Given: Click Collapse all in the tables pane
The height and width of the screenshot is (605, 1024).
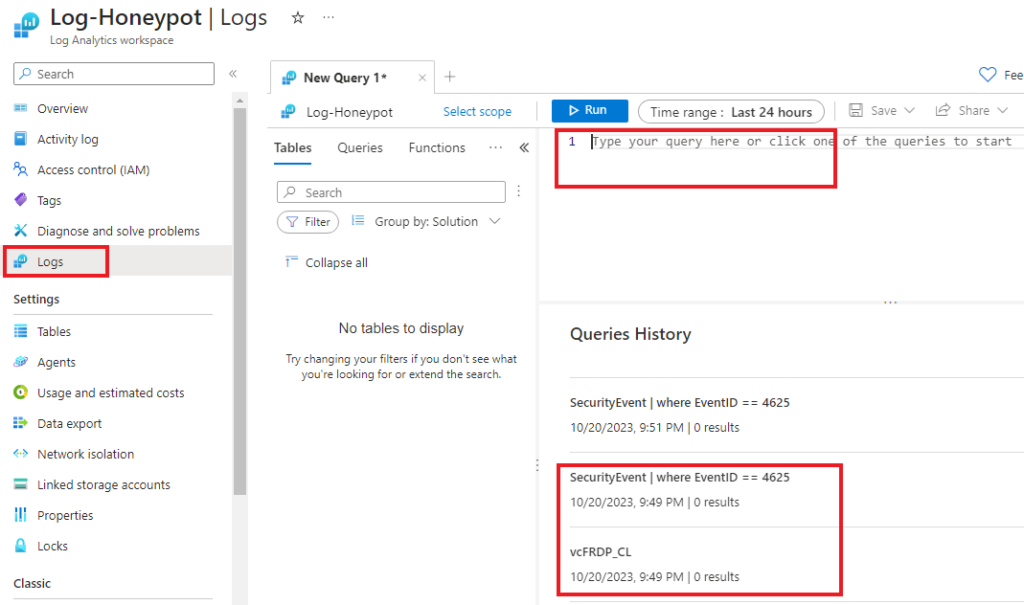Looking at the screenshot, I should [327, 263].
